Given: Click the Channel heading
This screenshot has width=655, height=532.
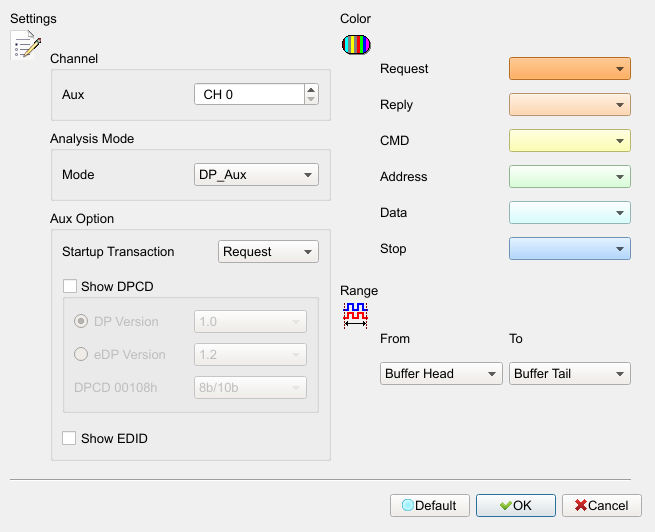Looking at the screenshot, I should point(74,58).
